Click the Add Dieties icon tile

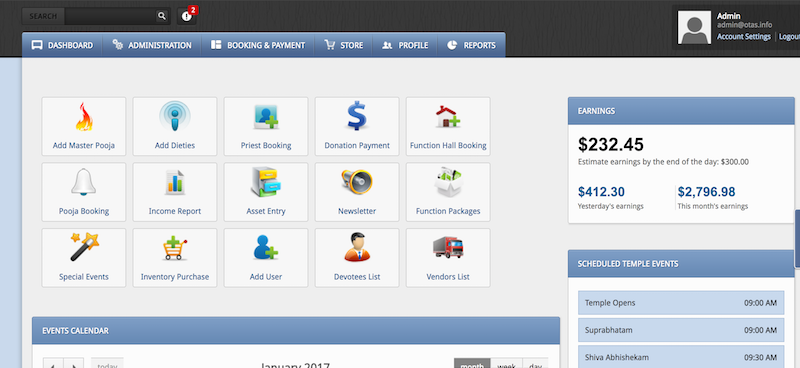pos(175,126)
